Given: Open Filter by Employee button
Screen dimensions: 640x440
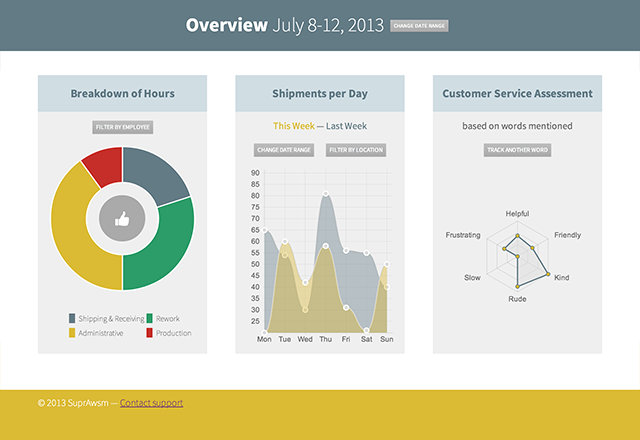Looking at the screenshot, I should [x=122, y=127].
